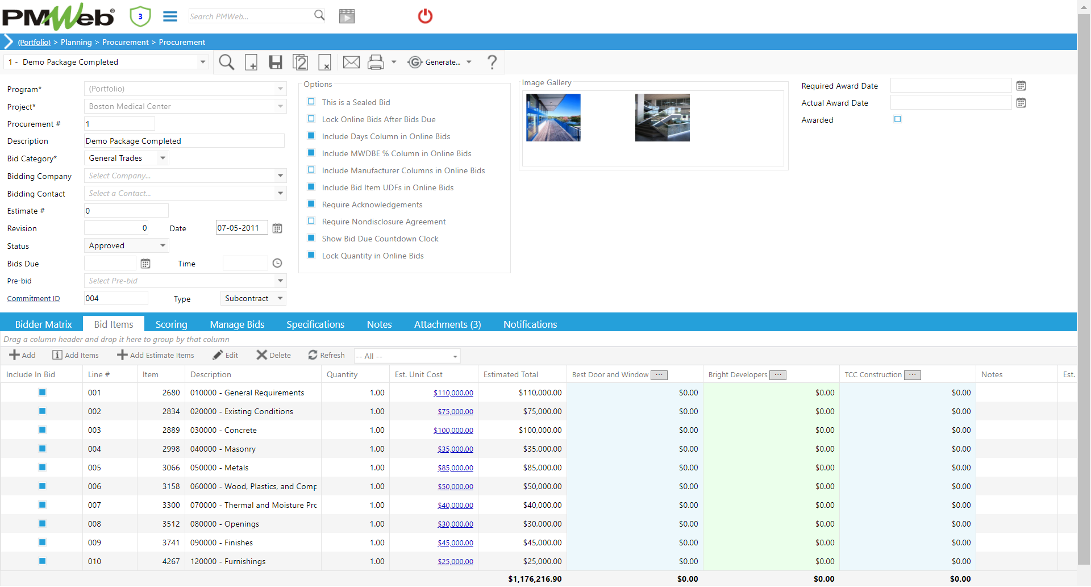
Task: Switch to Scoring tab
Action: coord(171,324)
